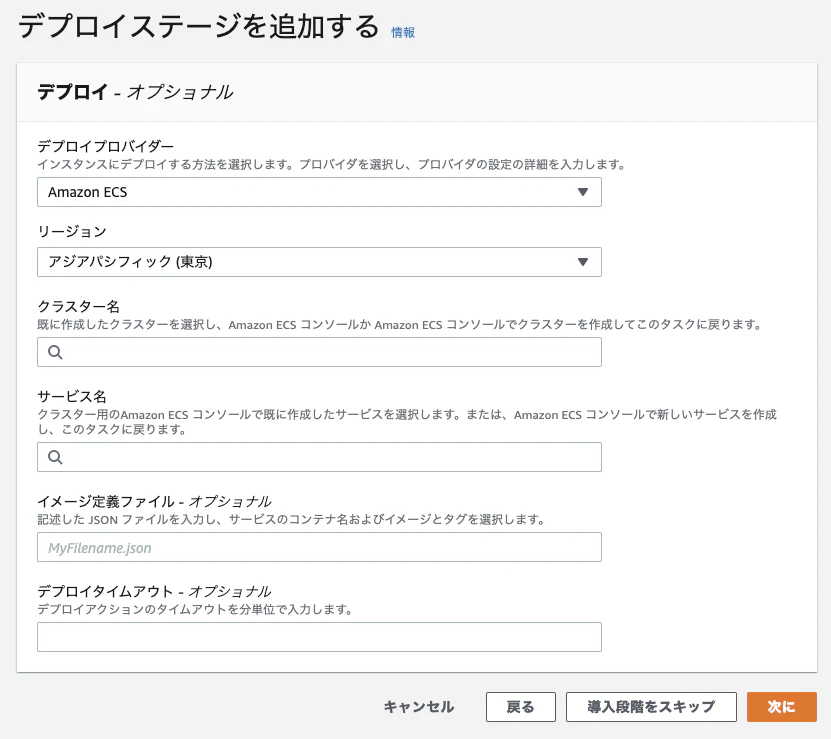Open the リージョン アジアパシフィック (東京) dropdown

tap(319, 262)
